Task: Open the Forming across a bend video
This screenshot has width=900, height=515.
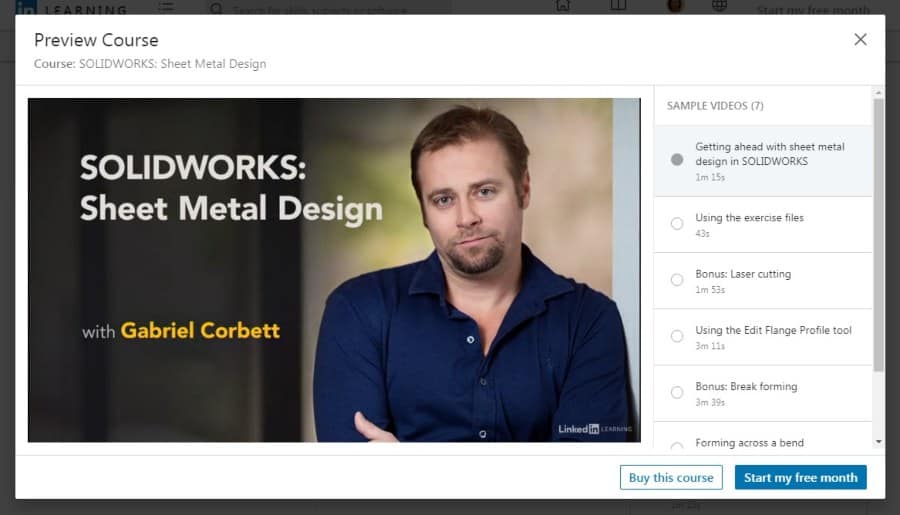Action: [x=763, y=436]
